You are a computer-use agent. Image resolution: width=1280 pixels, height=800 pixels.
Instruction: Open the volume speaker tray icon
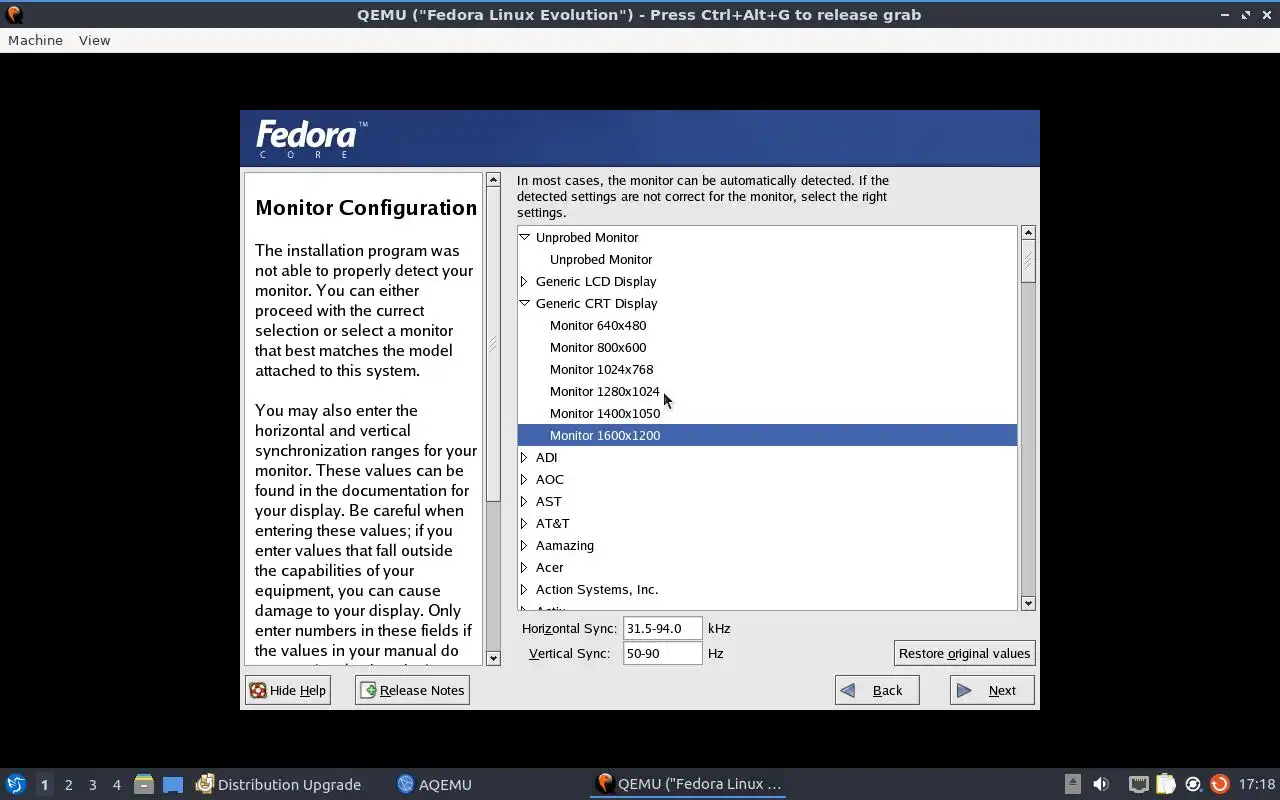(1101, 784)
